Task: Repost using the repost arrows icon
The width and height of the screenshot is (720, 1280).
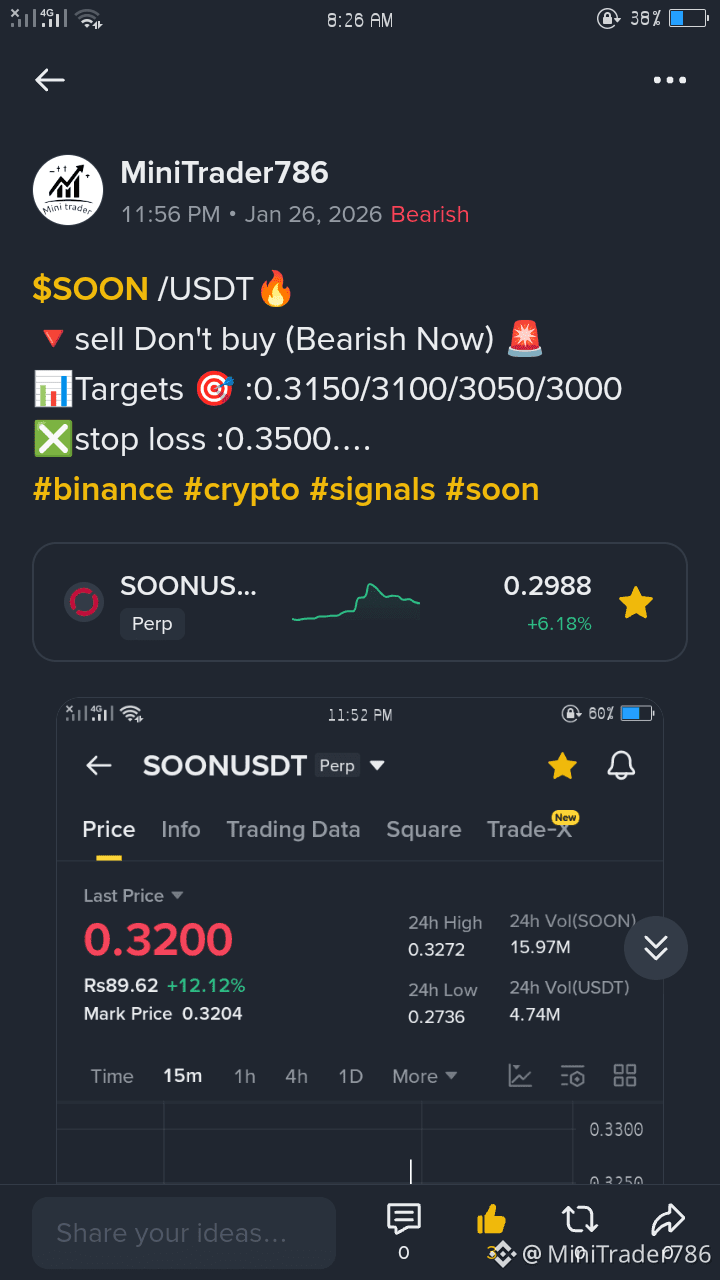Action: tap(579, 1219)
